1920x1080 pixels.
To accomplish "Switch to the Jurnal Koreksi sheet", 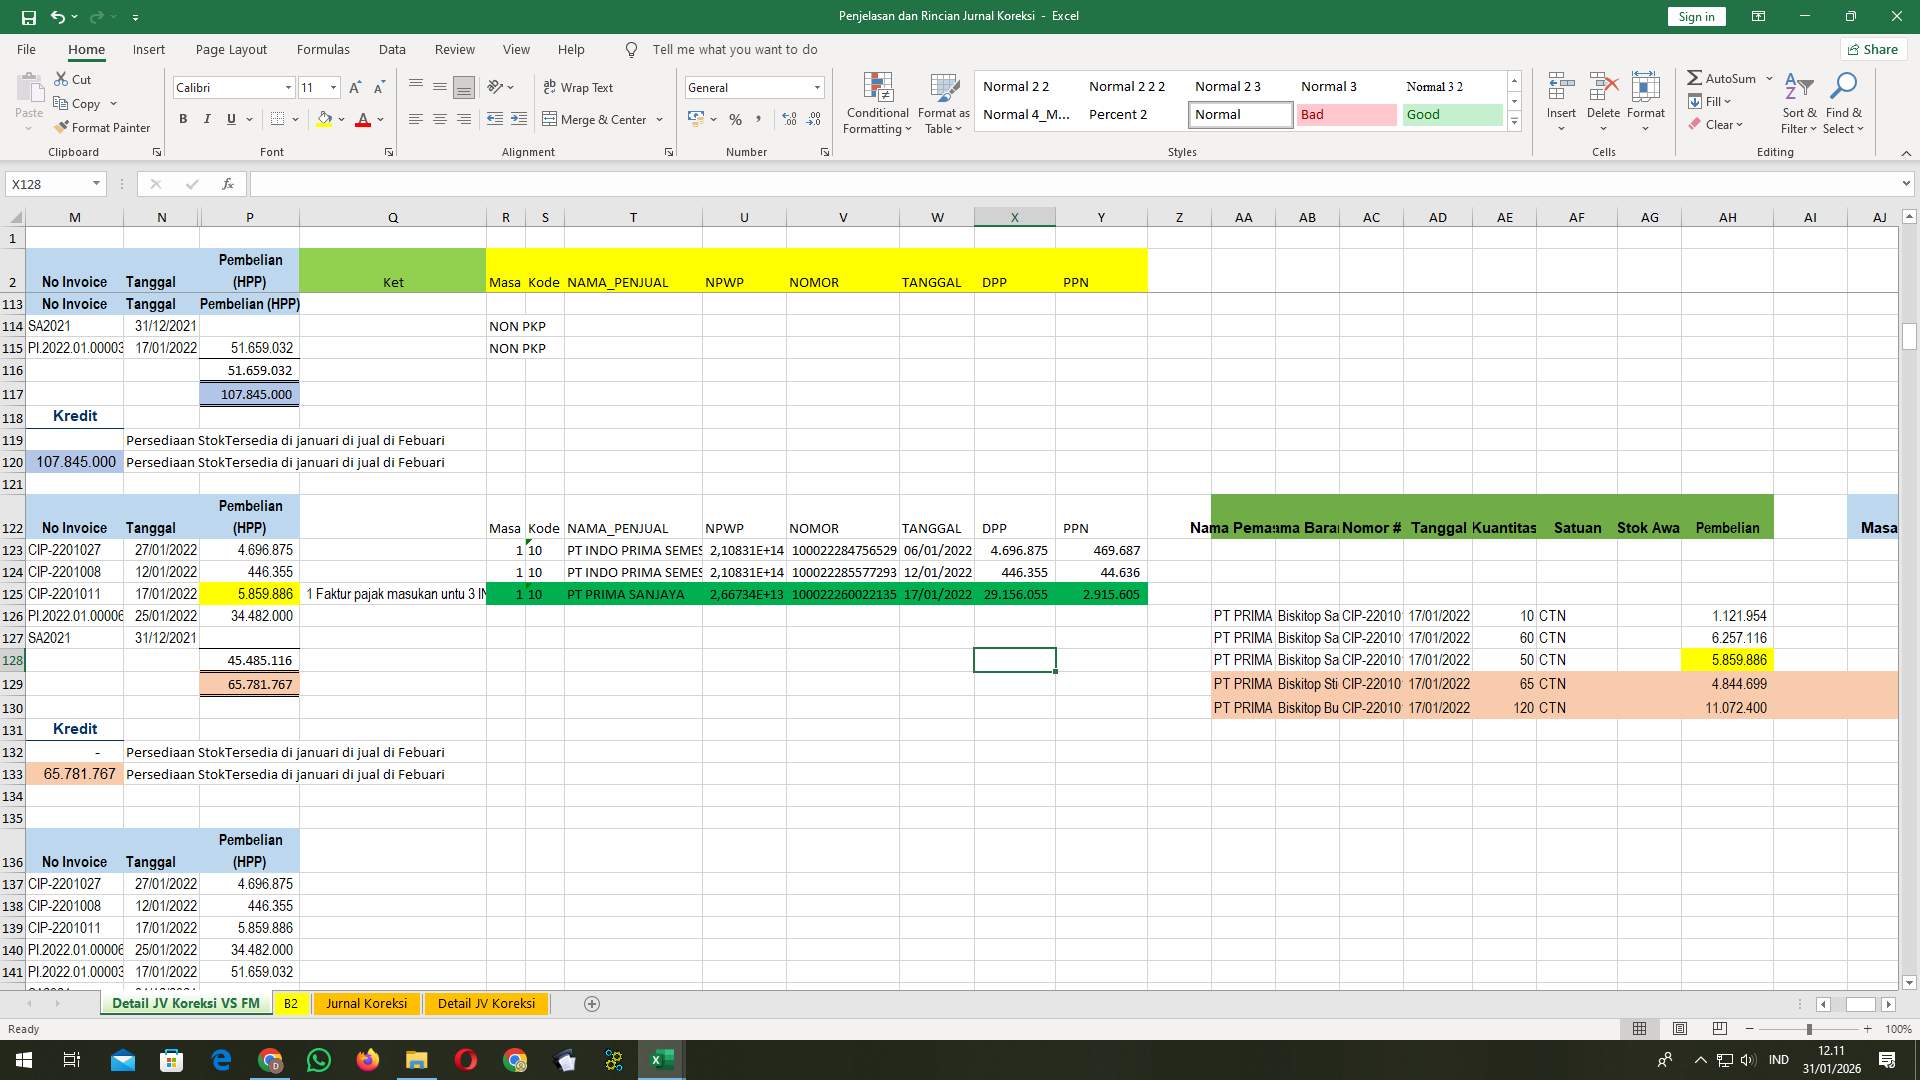I will (x=366, y=1003).
